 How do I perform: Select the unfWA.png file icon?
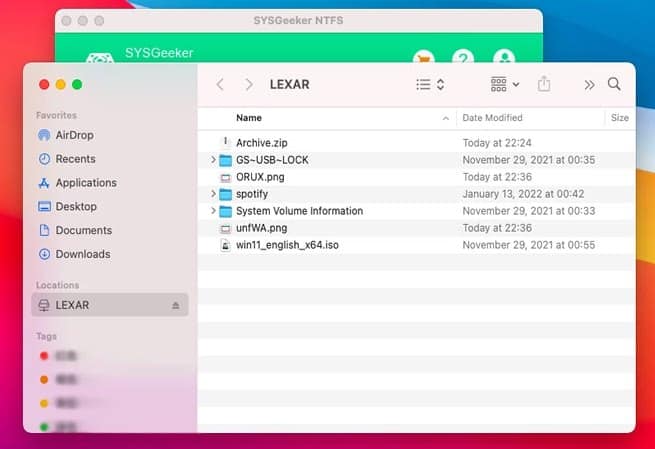pos(226,228)
